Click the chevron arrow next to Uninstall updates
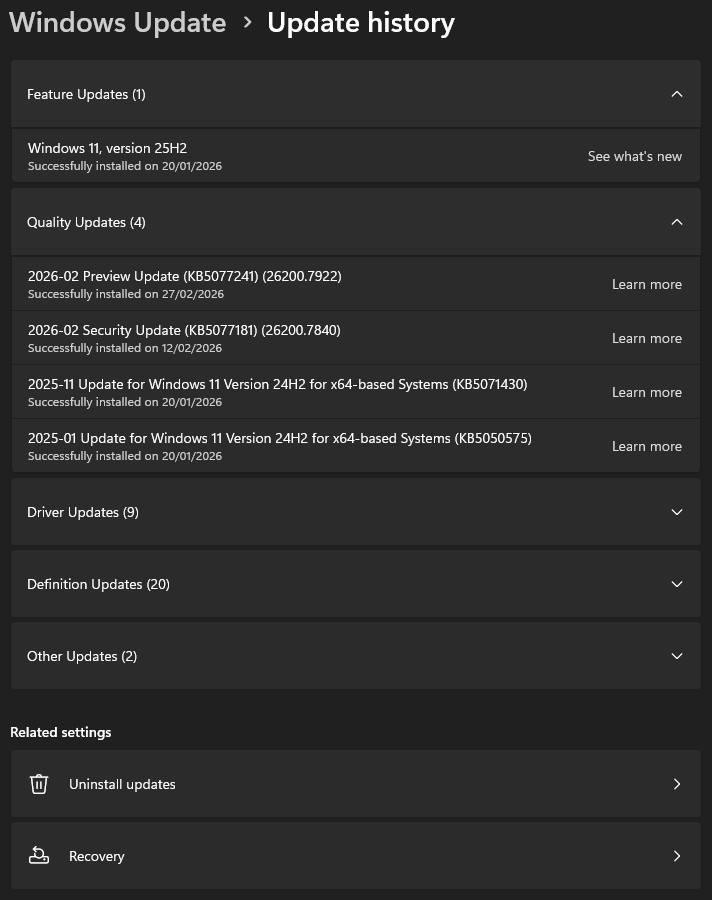This screenshot has width=712, height=900. click(676, 784)
